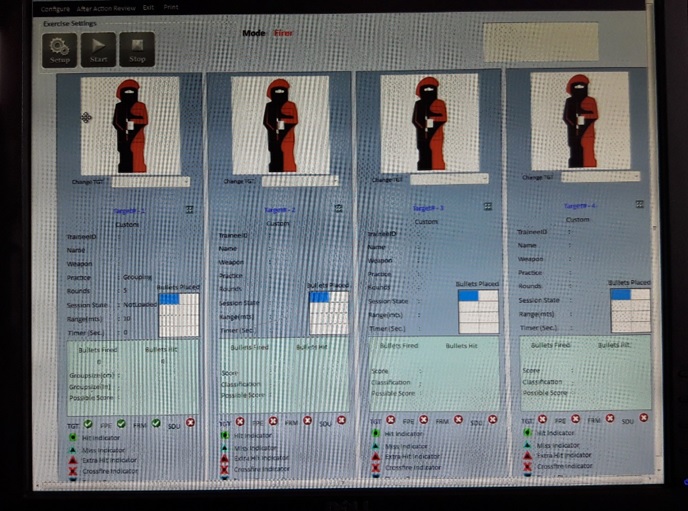Select the blue cell in Target 3 Bullets Placed grid
This screenshot has height=511, width=688.
[x=468, y=296]
